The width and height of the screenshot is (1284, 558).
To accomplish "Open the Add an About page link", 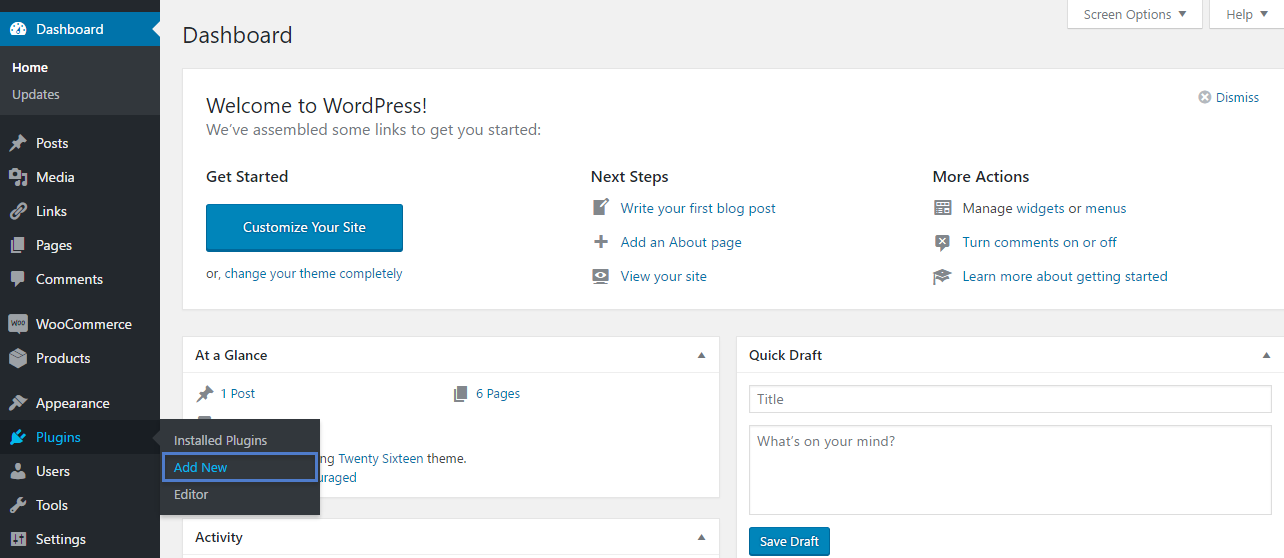I will (x=681, y=242).
